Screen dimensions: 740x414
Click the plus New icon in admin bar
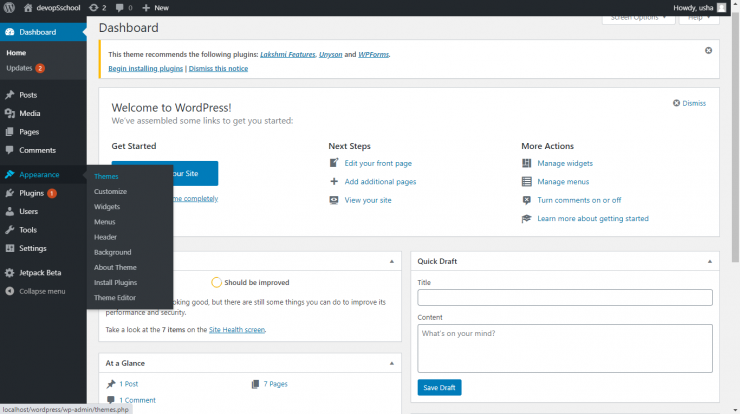point(146,8)
